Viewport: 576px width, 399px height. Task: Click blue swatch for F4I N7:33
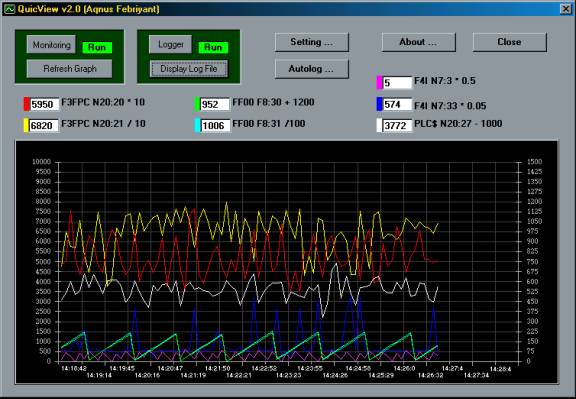379,104
